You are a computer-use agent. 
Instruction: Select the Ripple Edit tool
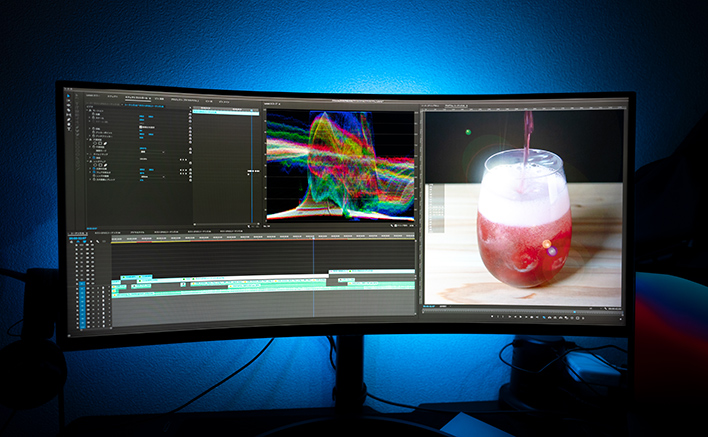69,107
